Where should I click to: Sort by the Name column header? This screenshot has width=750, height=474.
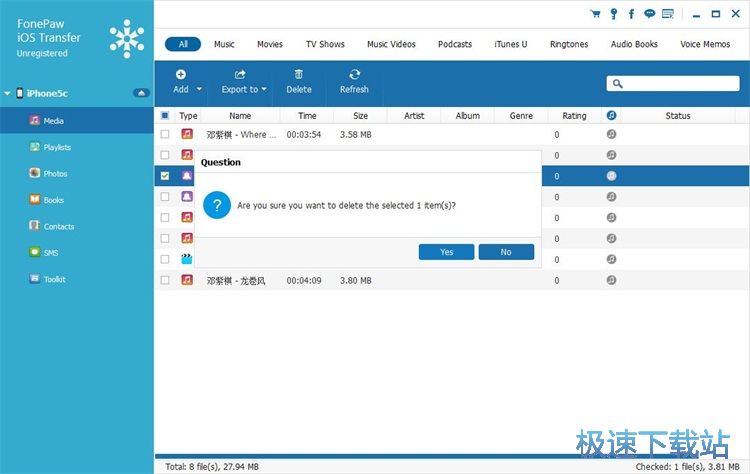click(240, 116)
